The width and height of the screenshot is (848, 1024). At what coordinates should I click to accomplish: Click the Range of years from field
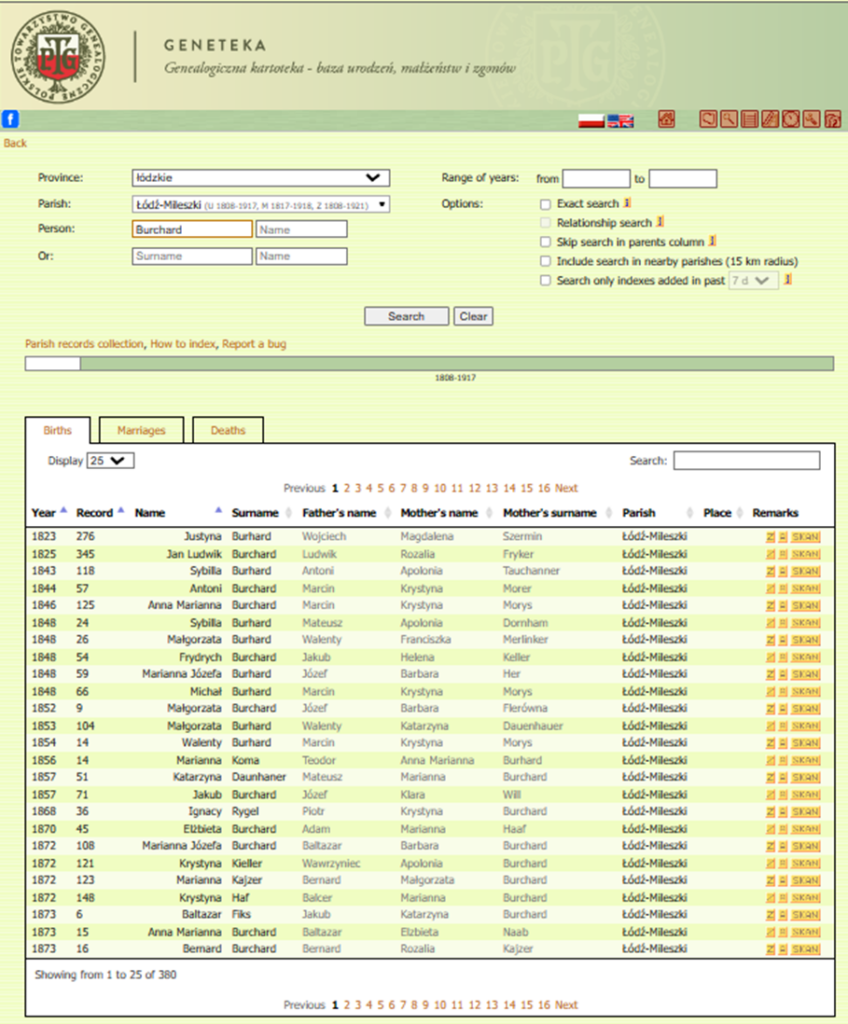click(x=596, y=178)
